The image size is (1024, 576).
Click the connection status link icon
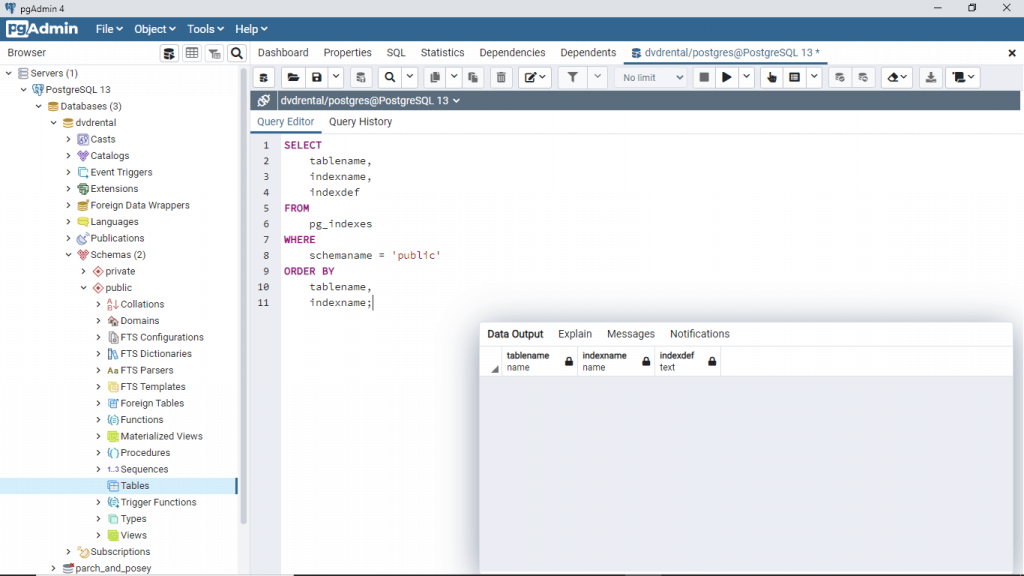[x=264, y=101]
